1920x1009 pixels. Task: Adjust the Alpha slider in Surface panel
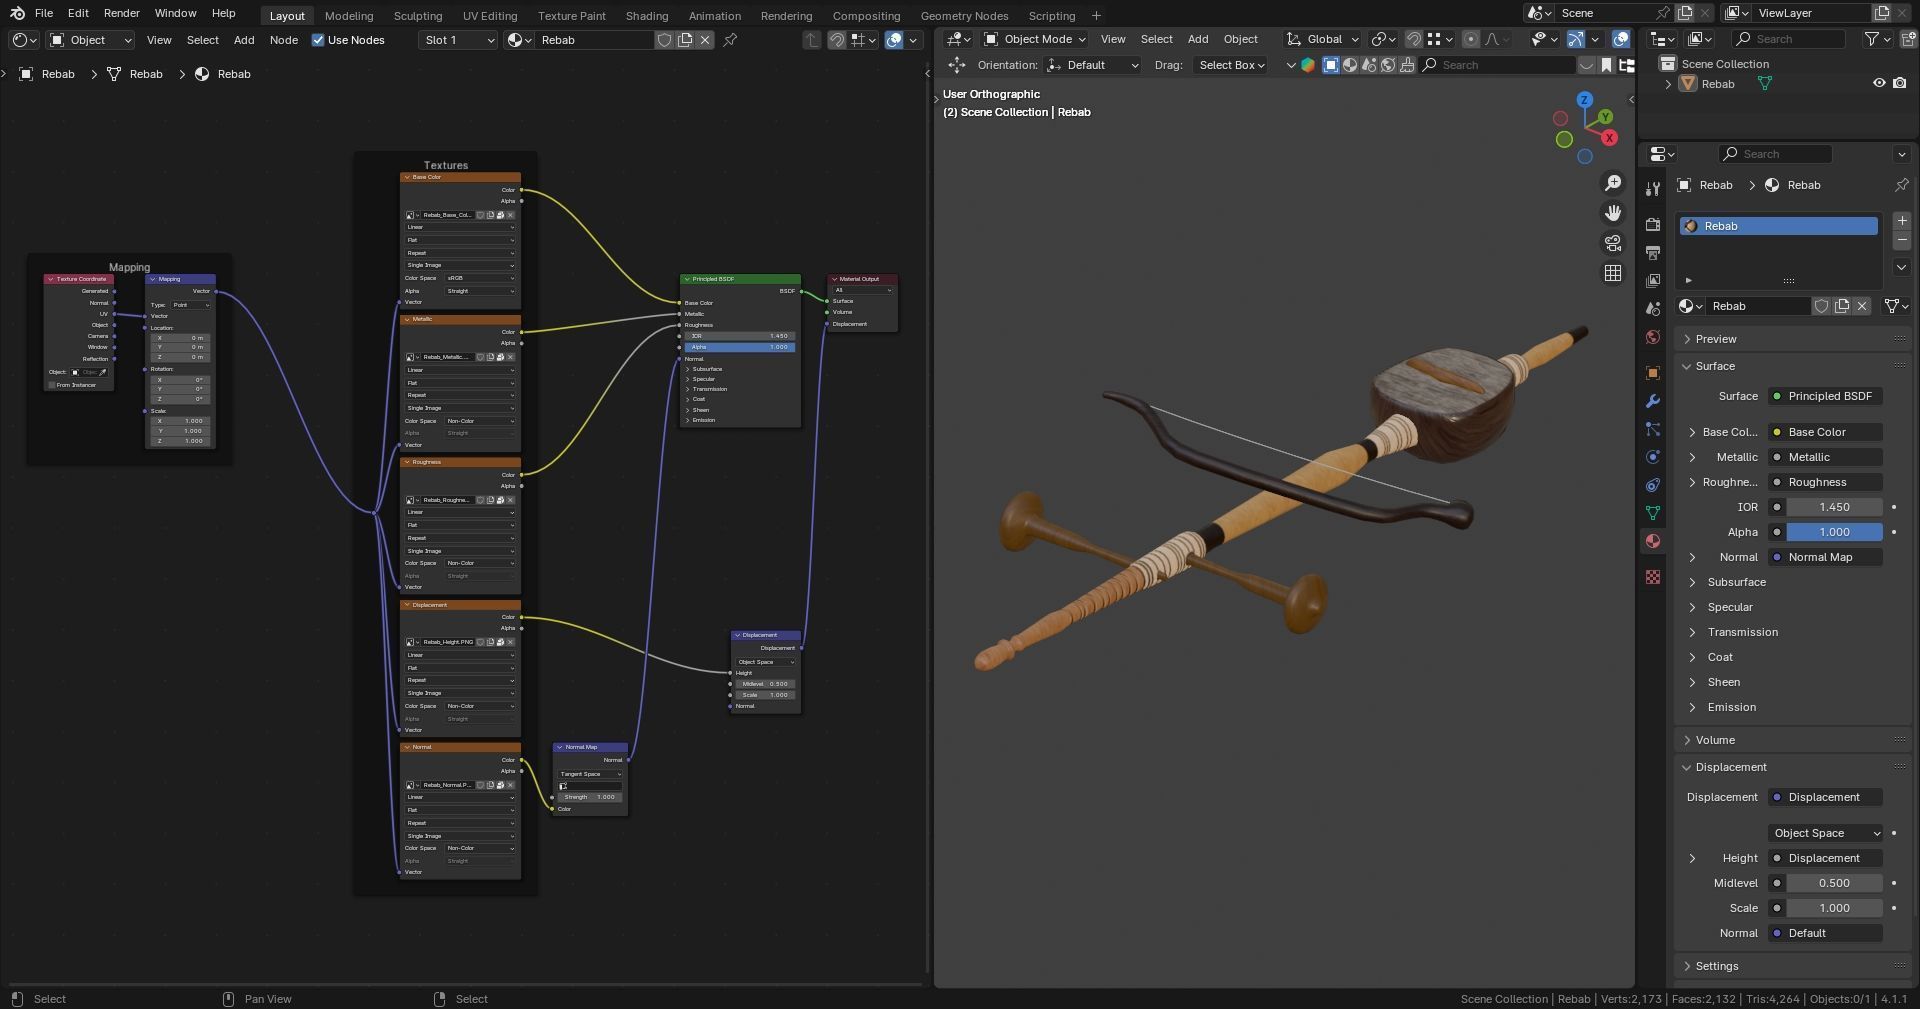pos(1833,532)
